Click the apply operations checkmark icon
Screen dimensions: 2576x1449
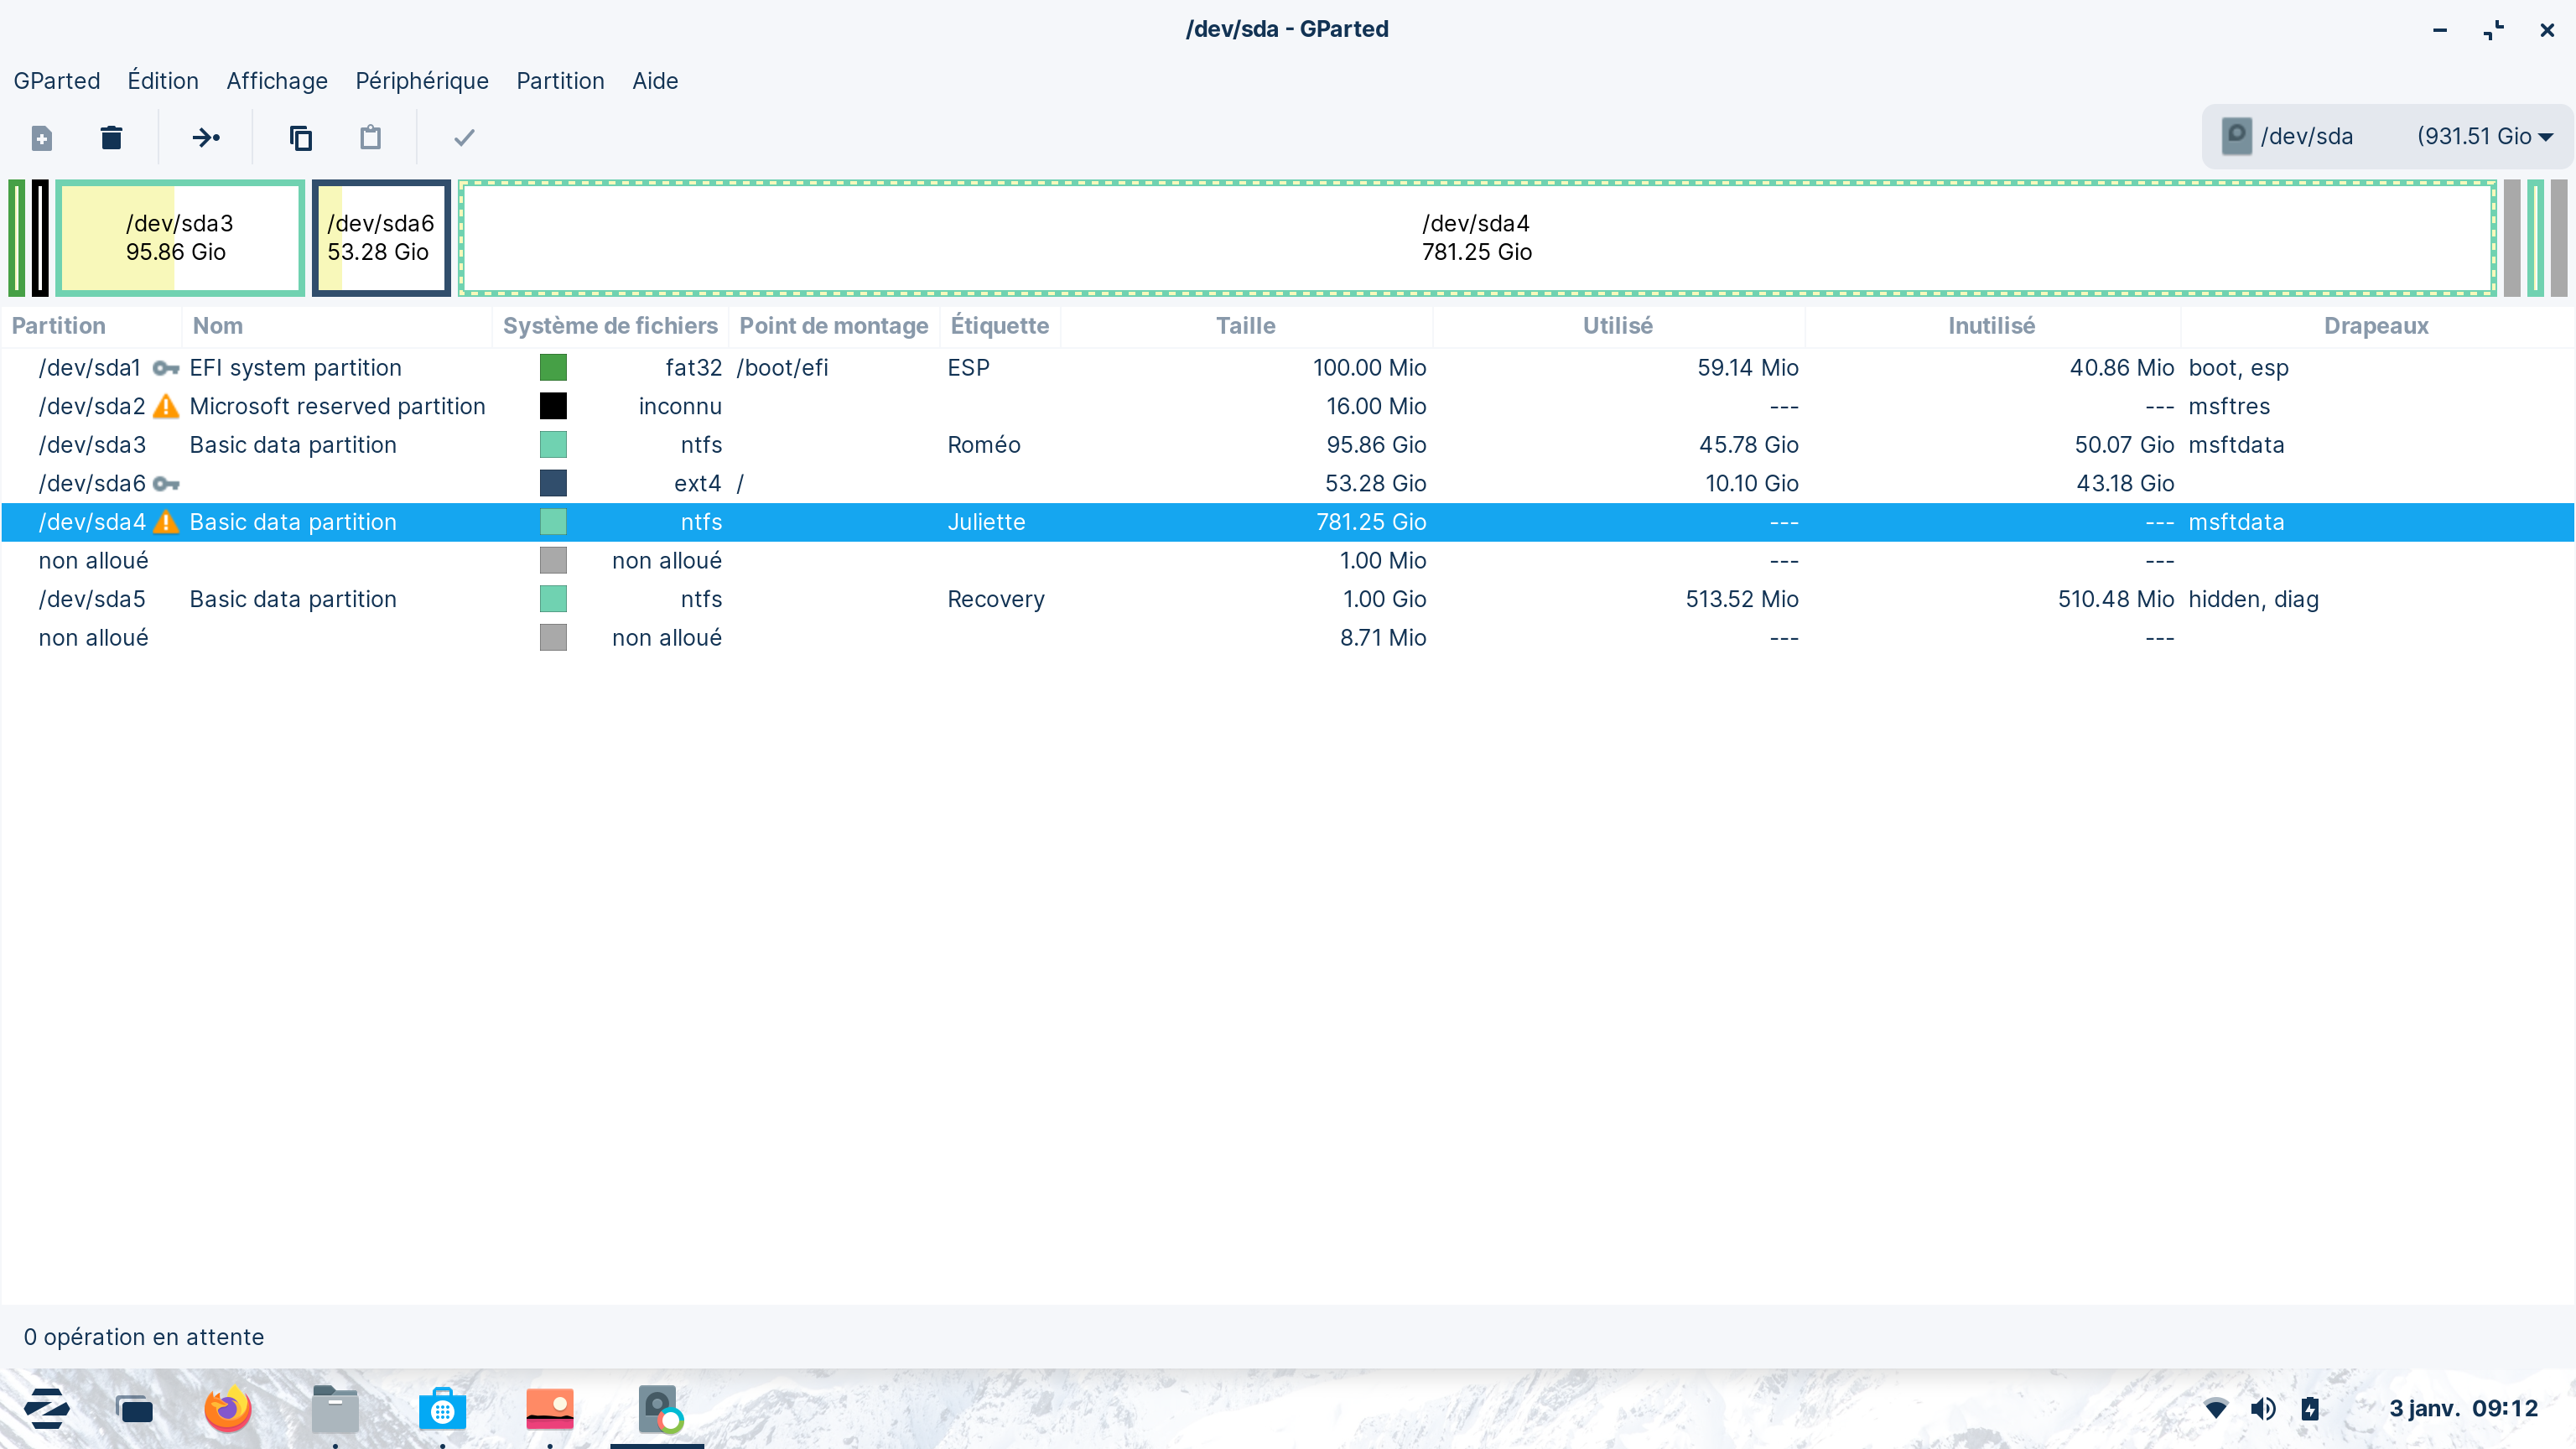(x=464, y=138)
